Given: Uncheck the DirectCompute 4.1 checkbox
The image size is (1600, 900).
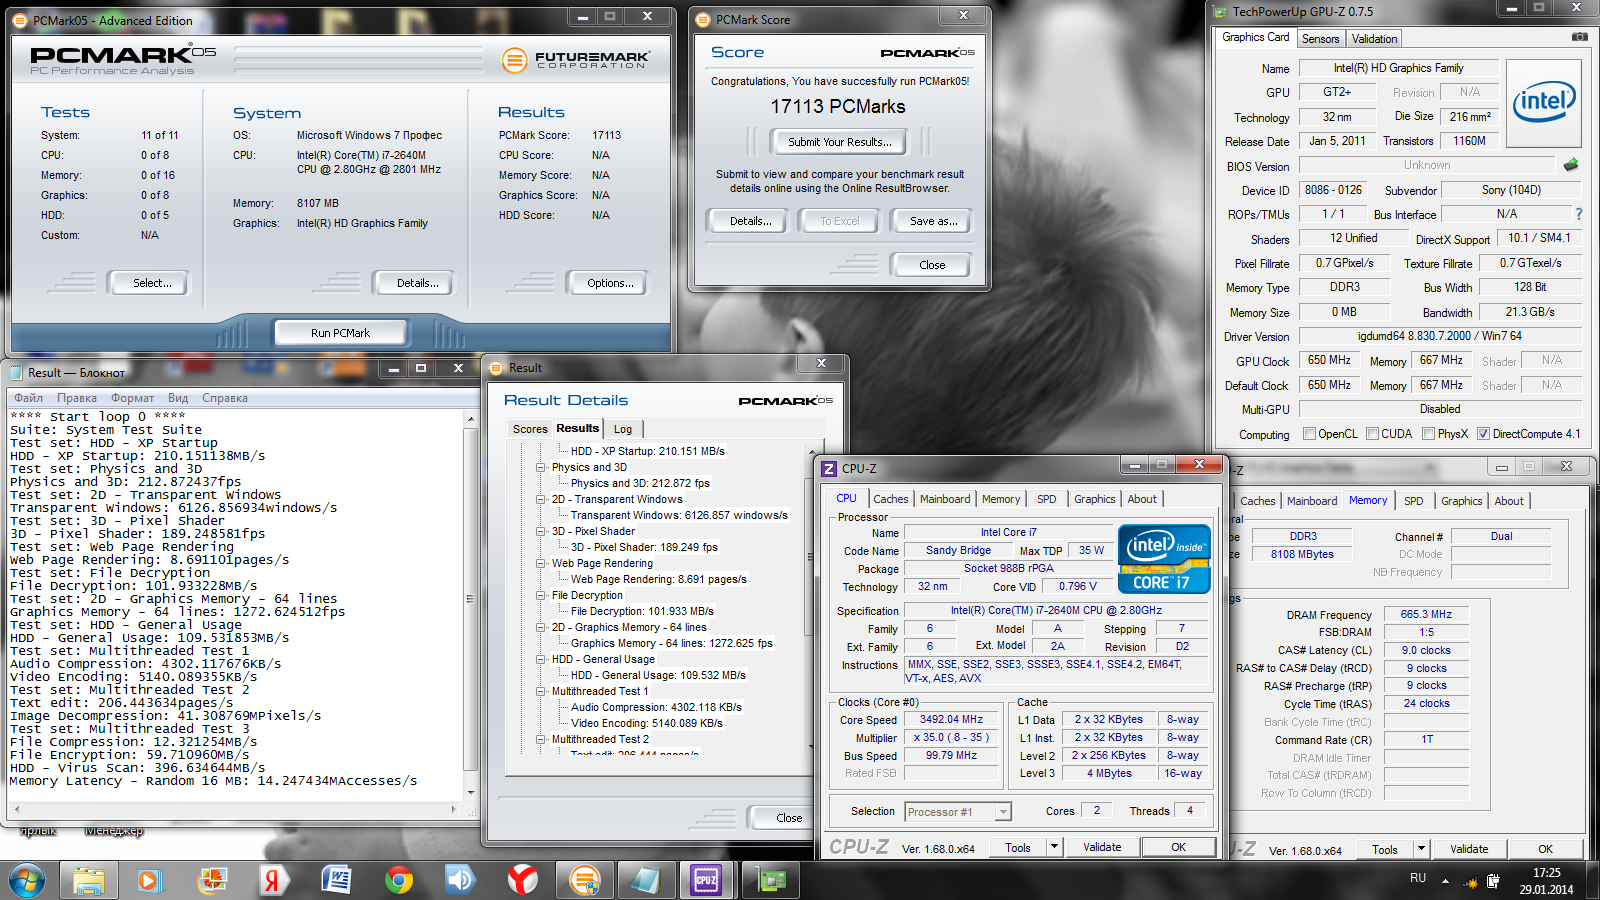Looking at the screenshot, I should coord(1483,434).
